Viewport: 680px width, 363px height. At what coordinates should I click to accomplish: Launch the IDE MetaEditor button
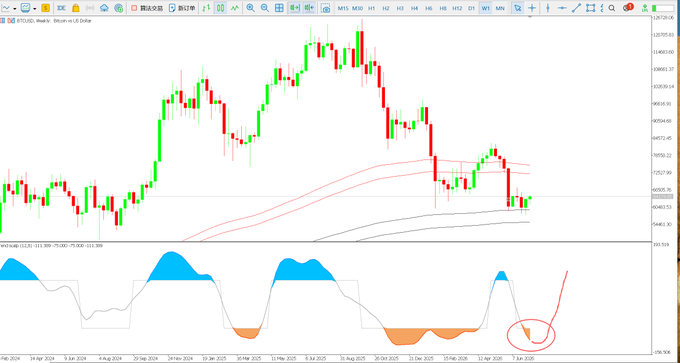[62, 8]
